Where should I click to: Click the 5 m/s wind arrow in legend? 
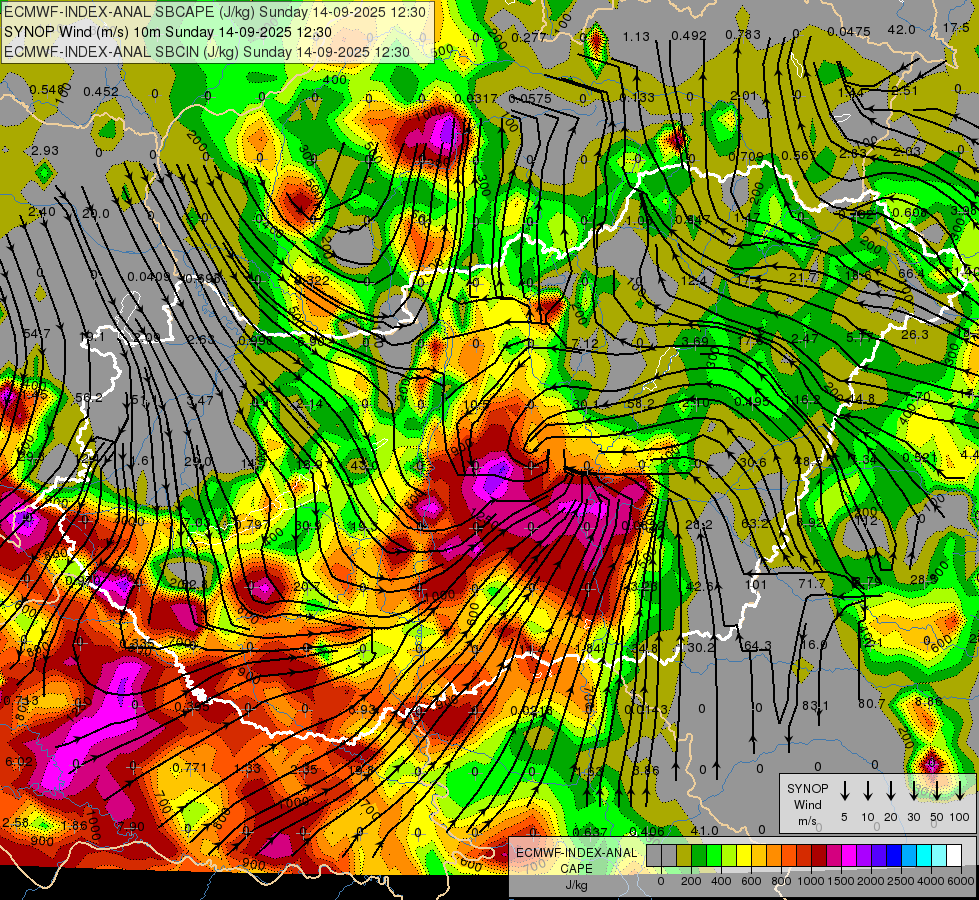pyautogui.click(x=845, y=791)
